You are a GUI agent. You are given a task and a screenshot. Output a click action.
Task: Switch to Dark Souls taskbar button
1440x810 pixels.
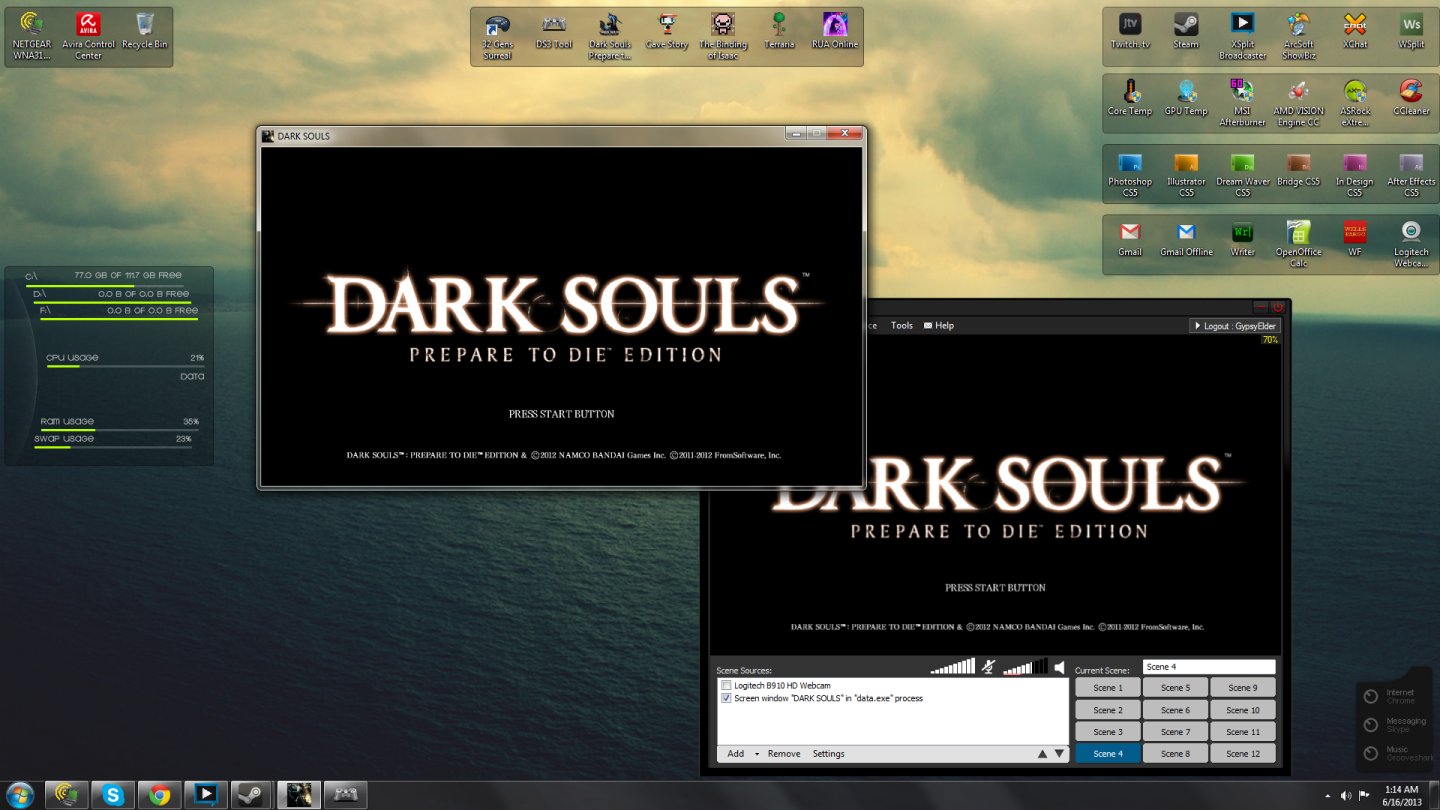click(x=298, y=795)
